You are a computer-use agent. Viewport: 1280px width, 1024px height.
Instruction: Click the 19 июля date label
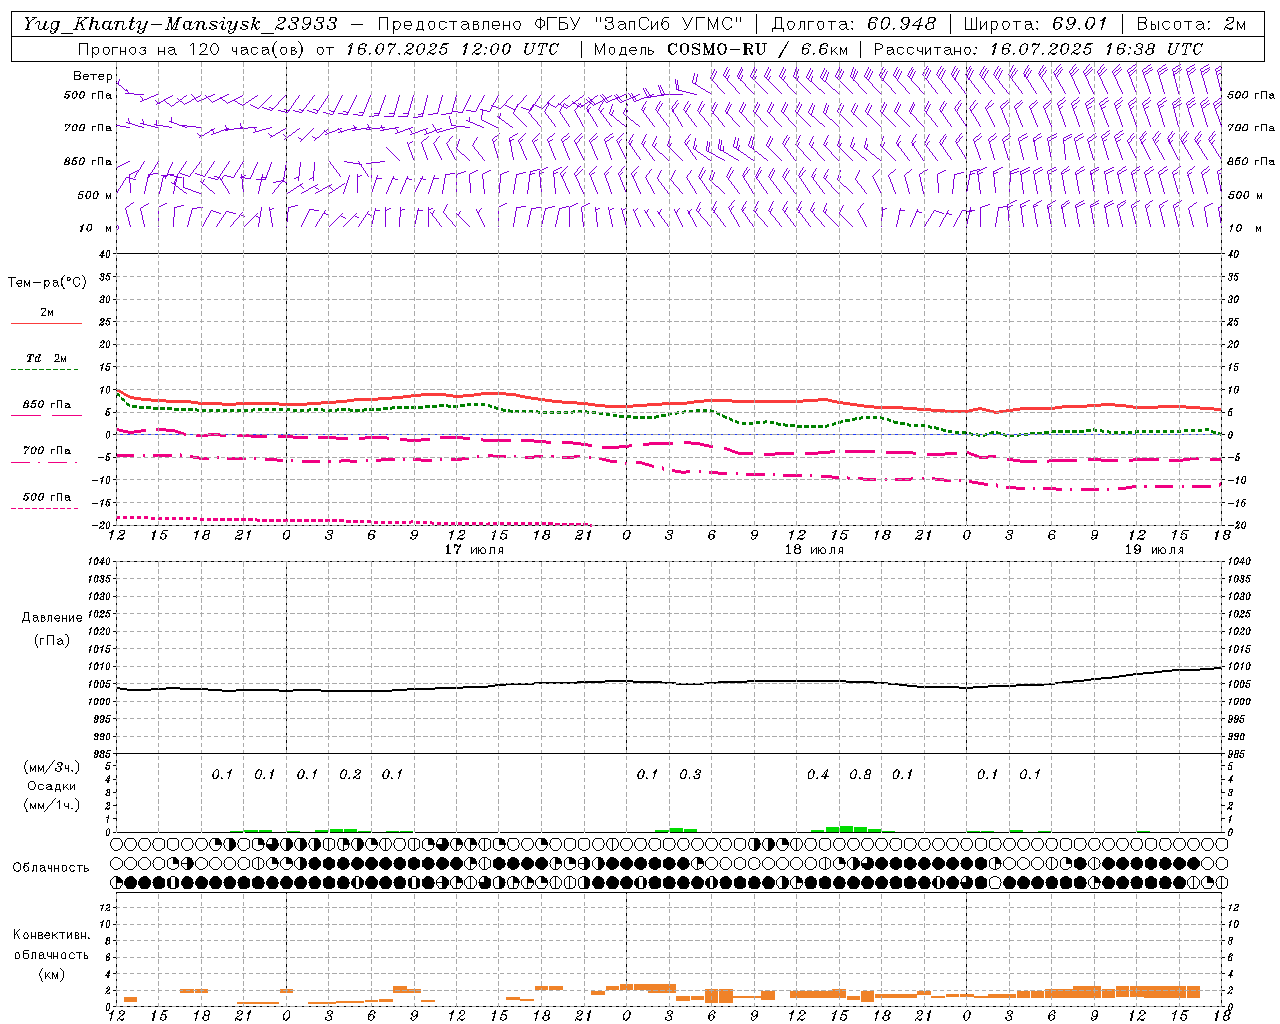(x=1154, y=550)
